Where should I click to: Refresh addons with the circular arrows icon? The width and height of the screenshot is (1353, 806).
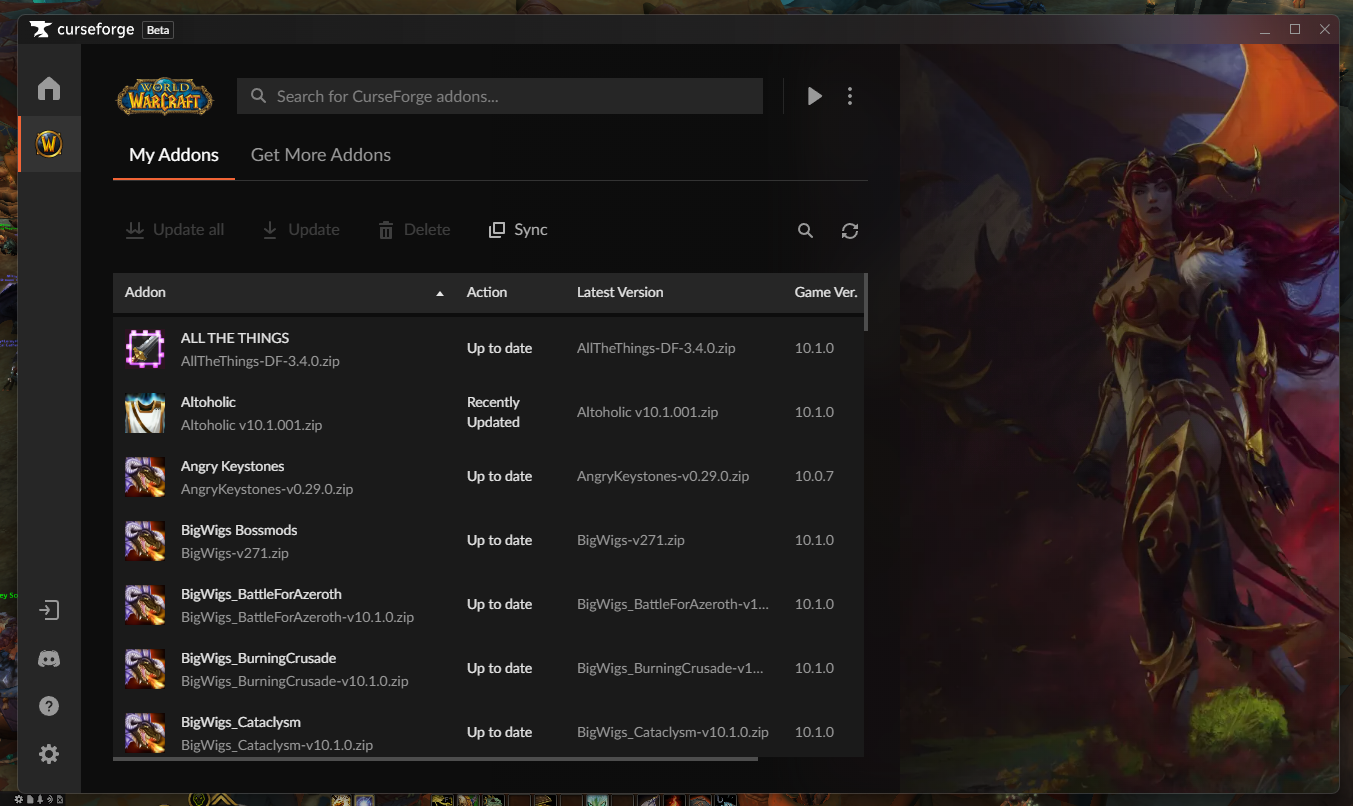click(x=850, y=231)
